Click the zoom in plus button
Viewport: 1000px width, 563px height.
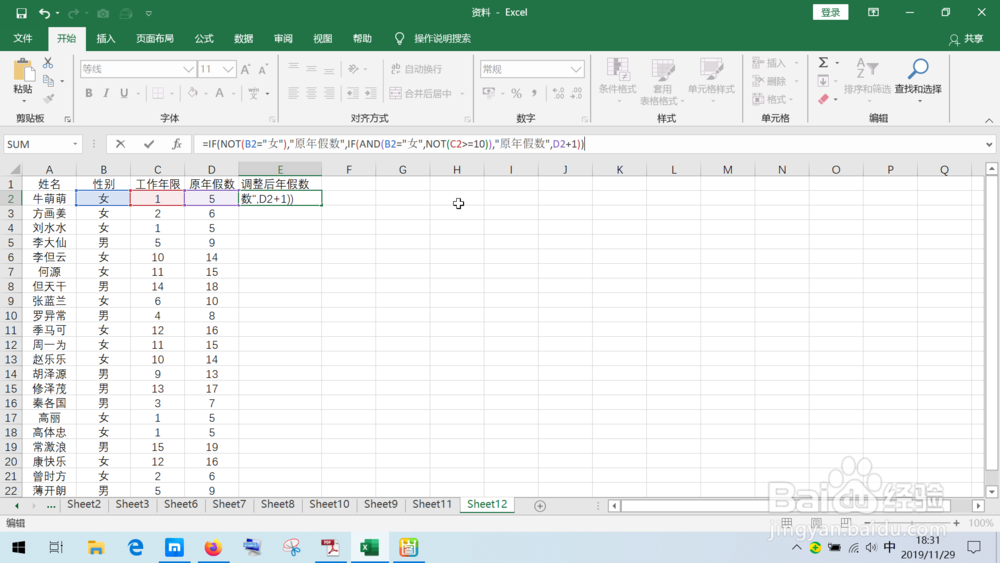(x=956, y=523)
